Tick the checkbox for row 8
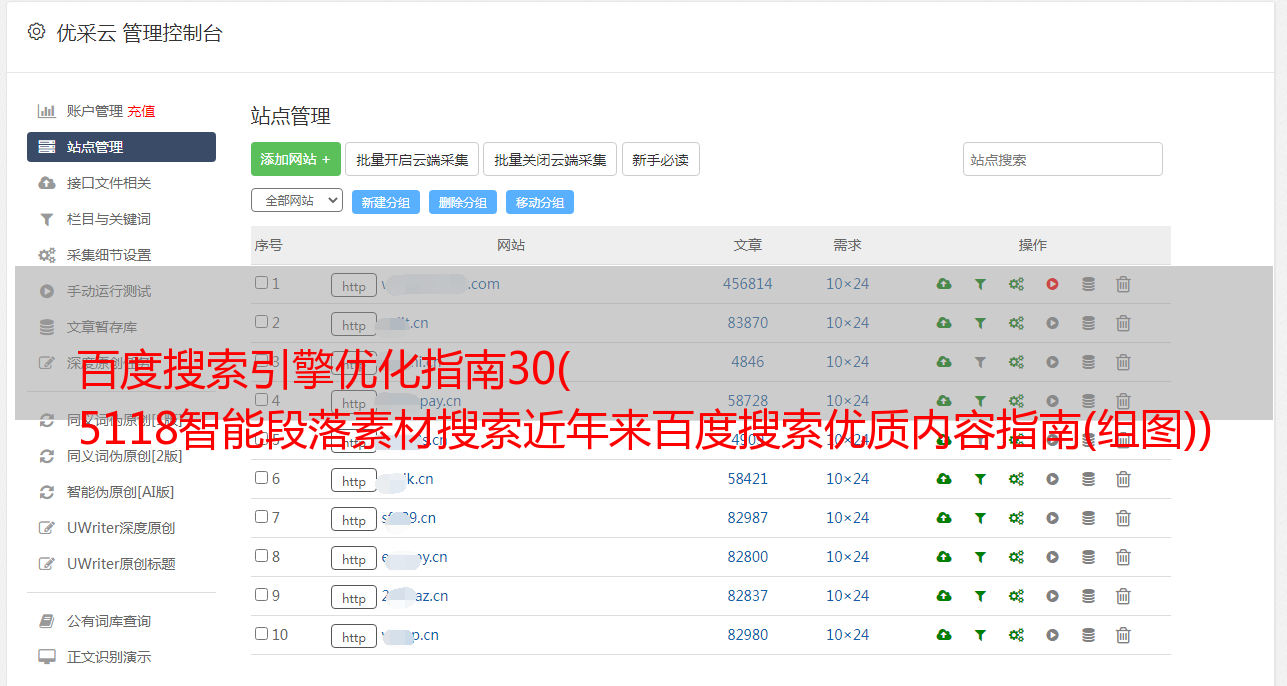This screenshot has width=1287, height=686. (261, 556)
